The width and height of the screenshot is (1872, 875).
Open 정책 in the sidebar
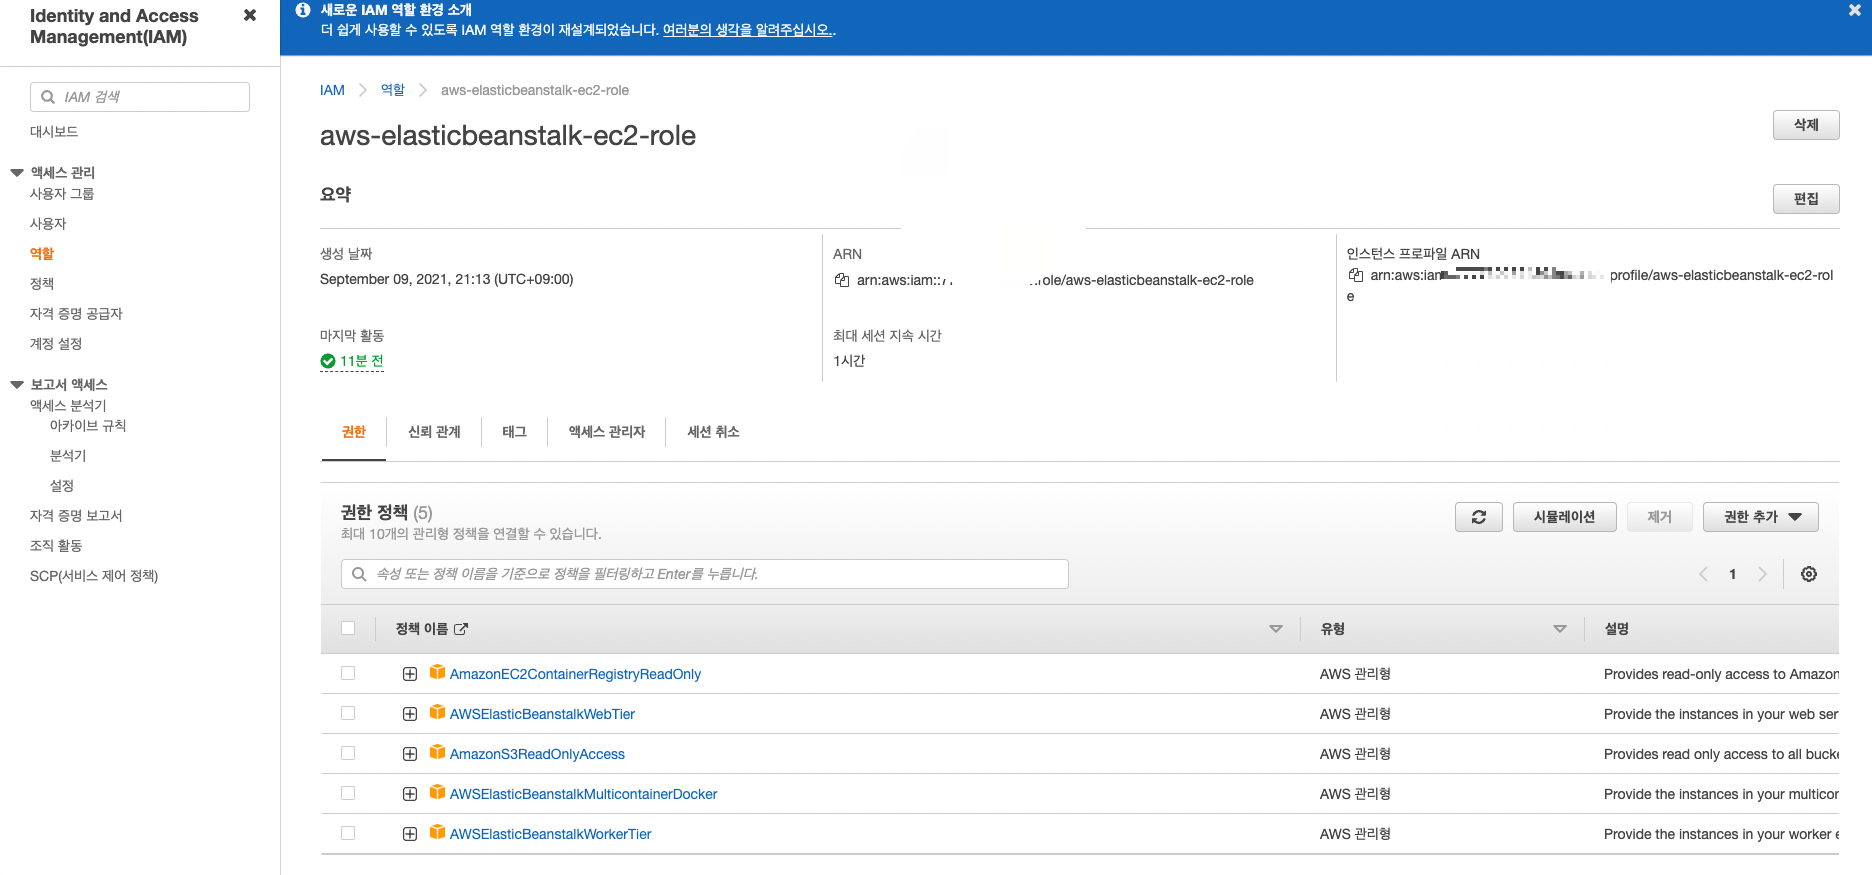42,284
